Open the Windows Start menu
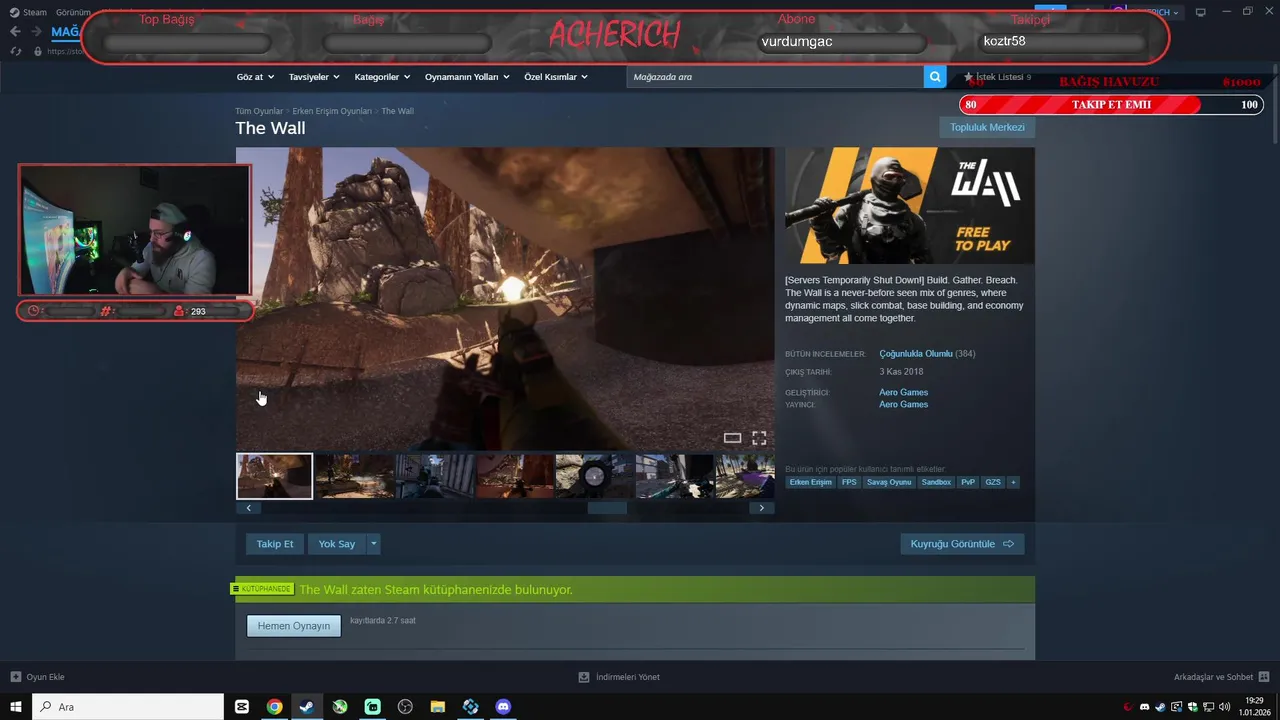This screenshot has width=1280, height=720. 16,707
